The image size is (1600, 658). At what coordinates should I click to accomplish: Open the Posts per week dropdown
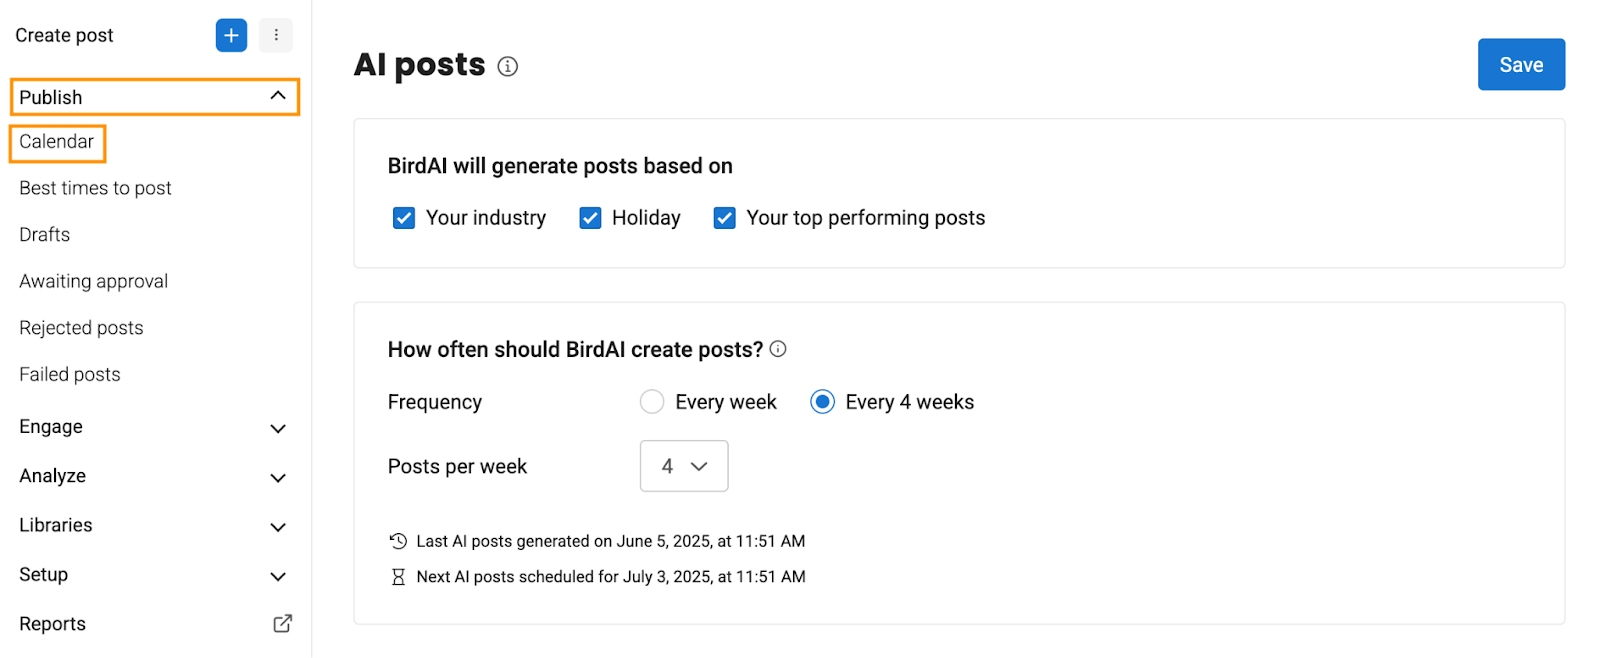pos(684,466)
